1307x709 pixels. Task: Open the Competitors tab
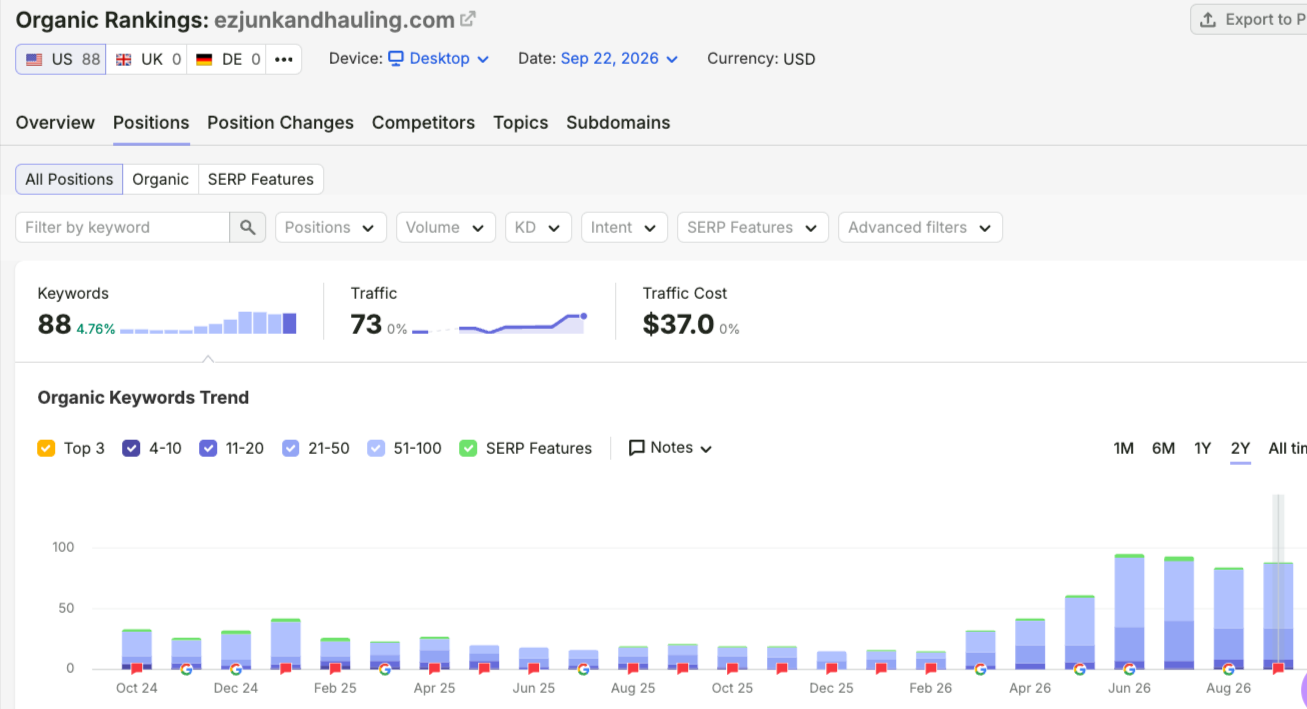click(423, 123)
